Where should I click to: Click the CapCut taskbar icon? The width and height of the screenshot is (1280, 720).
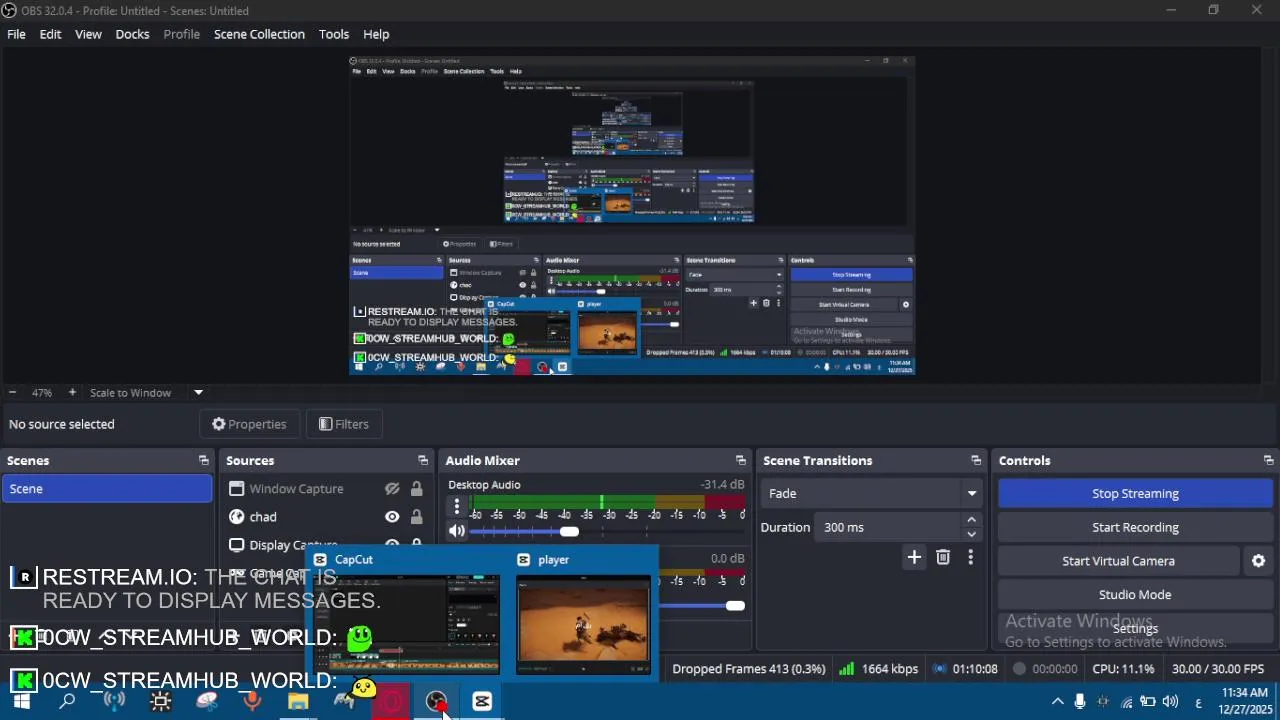pyautogui.click(x=482, y=701)
